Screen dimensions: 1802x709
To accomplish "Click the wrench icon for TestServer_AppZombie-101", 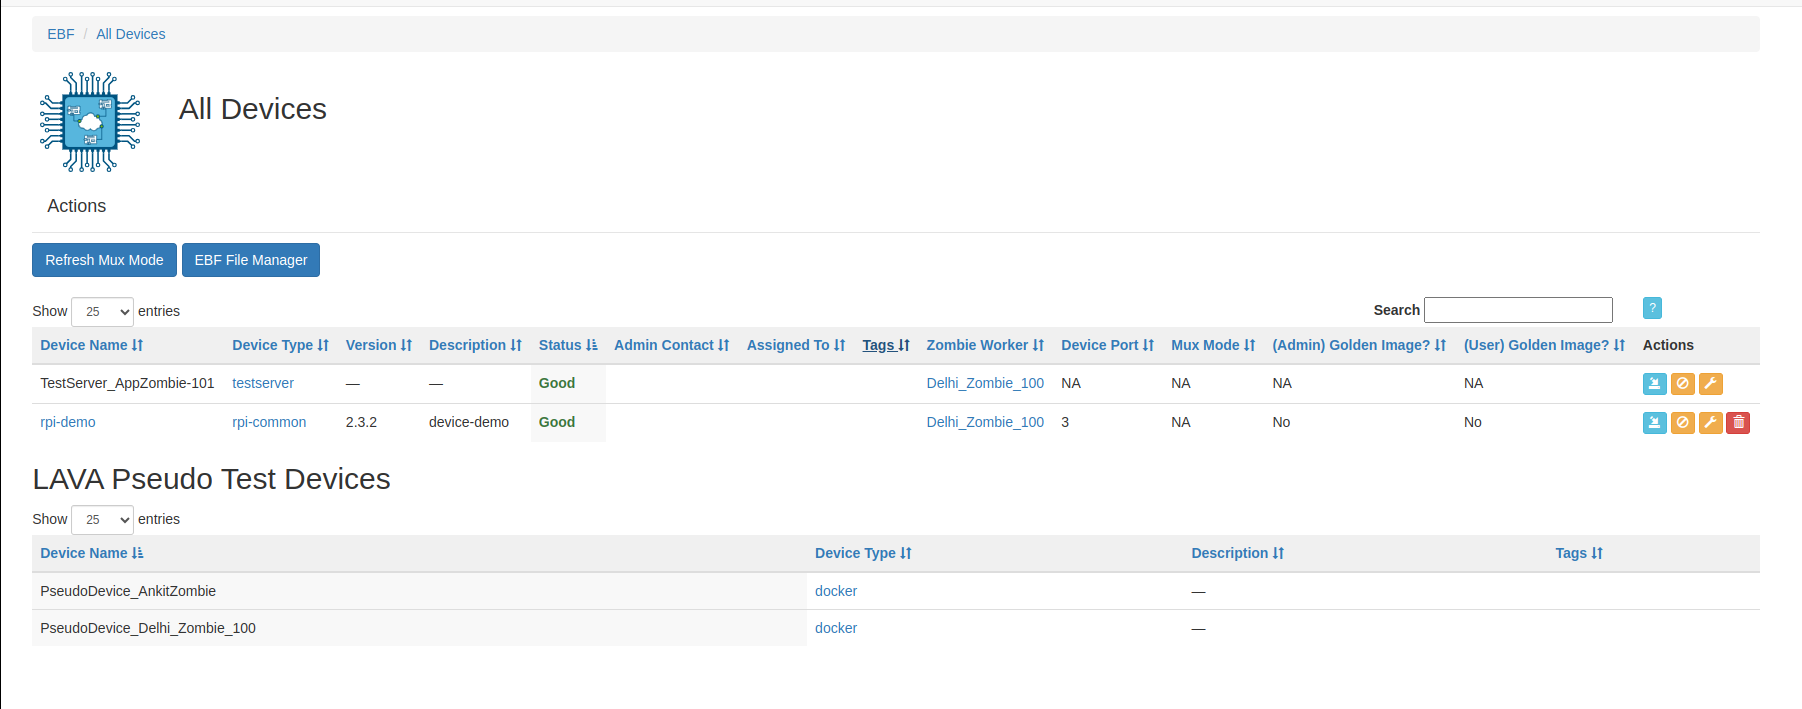I will tap(1710, 384).
